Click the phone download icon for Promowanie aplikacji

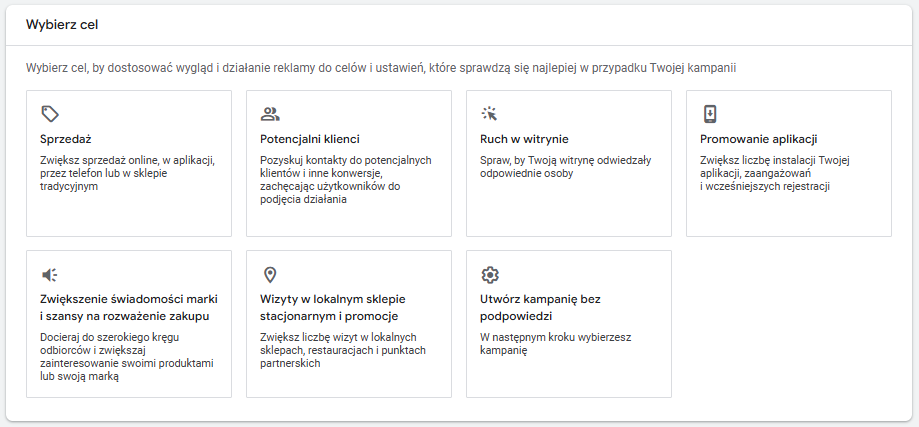click(709, 114)
